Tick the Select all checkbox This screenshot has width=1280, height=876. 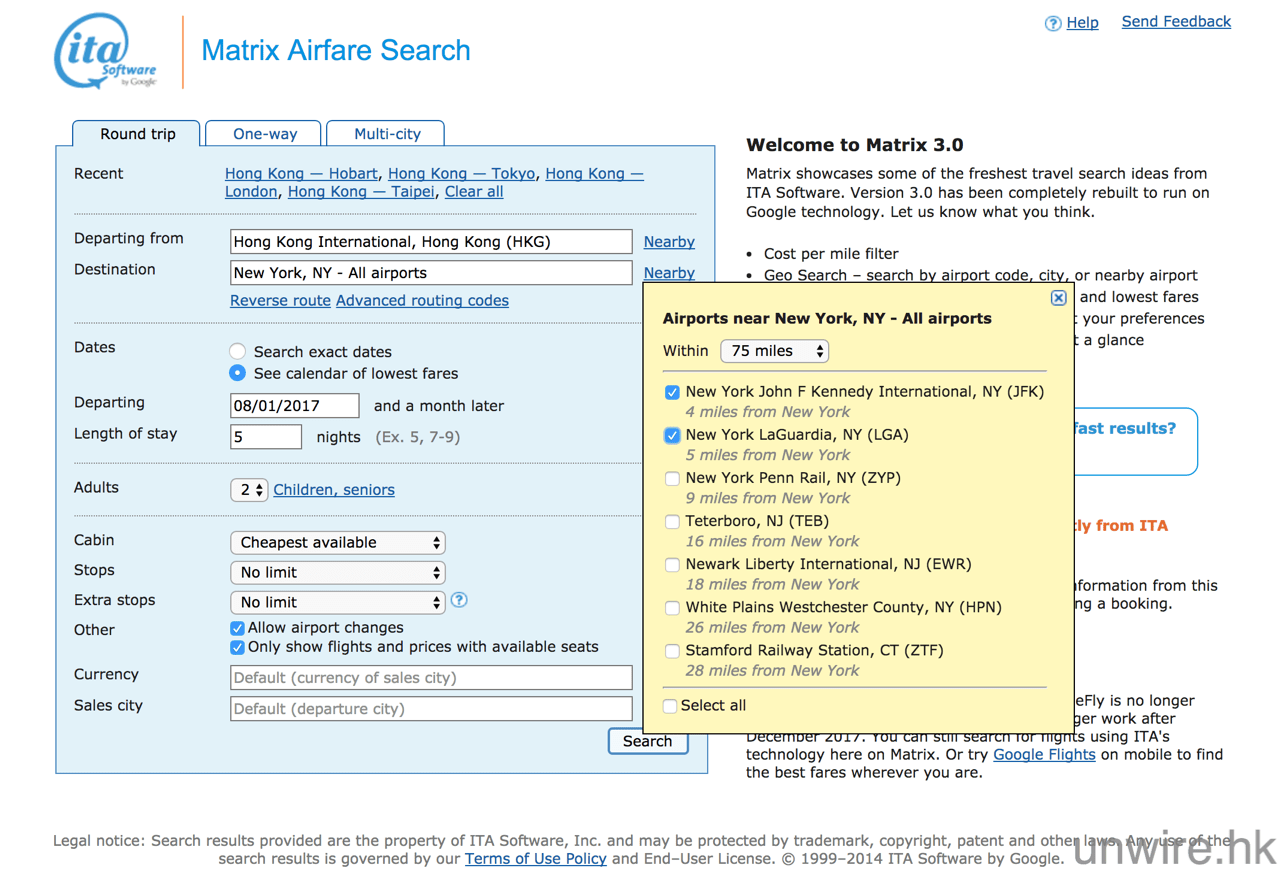[671, 706]
